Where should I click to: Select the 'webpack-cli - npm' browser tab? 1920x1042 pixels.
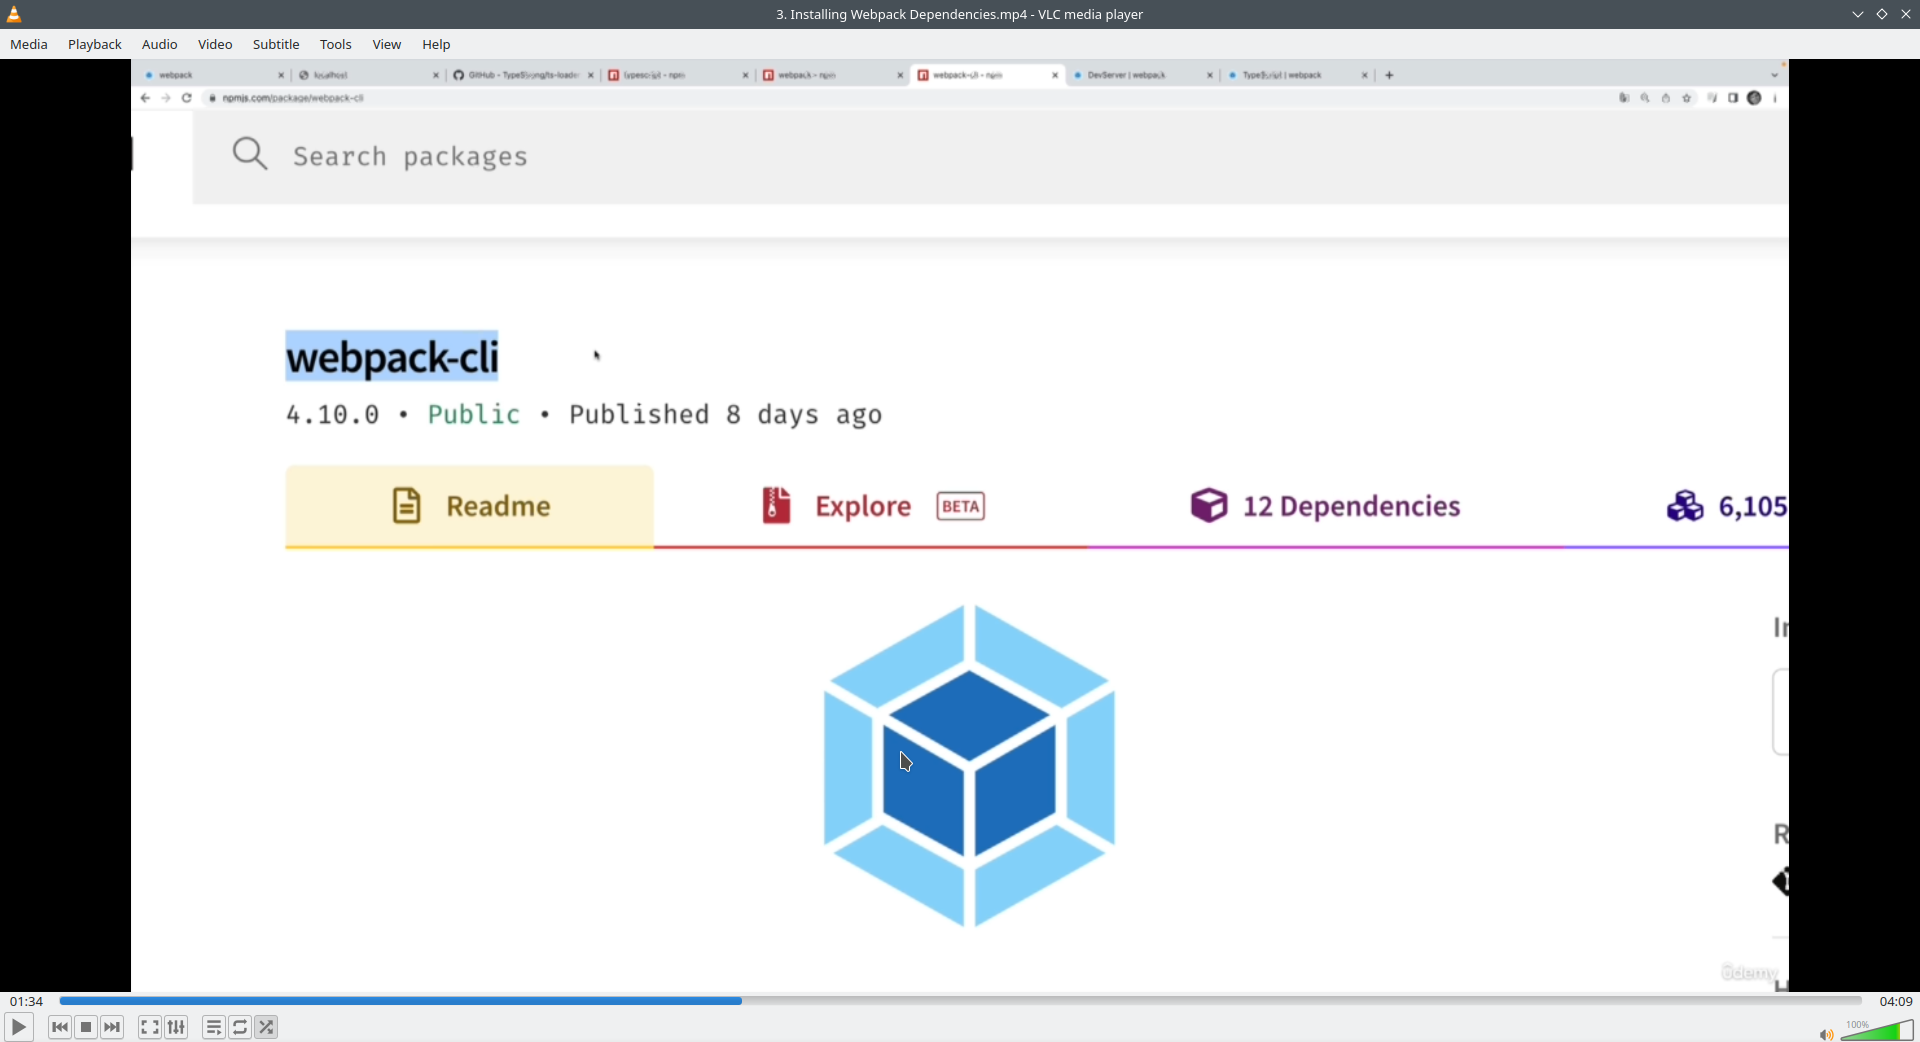987,75
